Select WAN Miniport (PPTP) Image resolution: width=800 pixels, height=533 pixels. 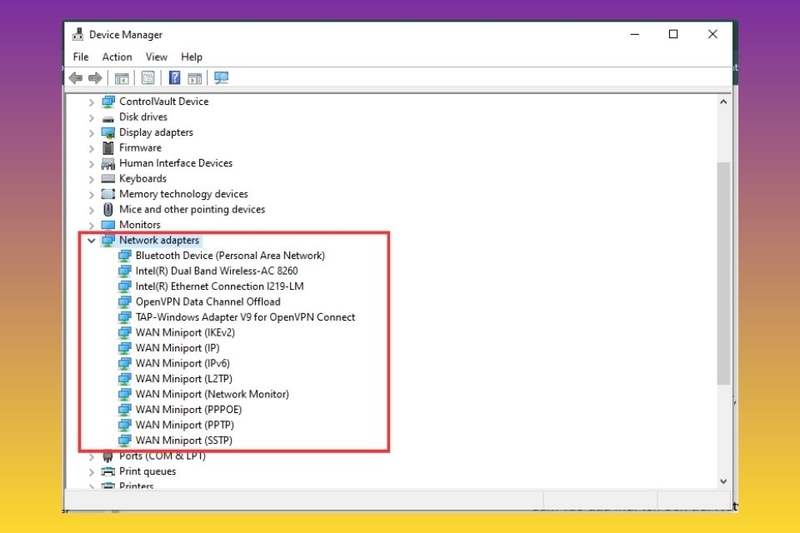[185, 425]
